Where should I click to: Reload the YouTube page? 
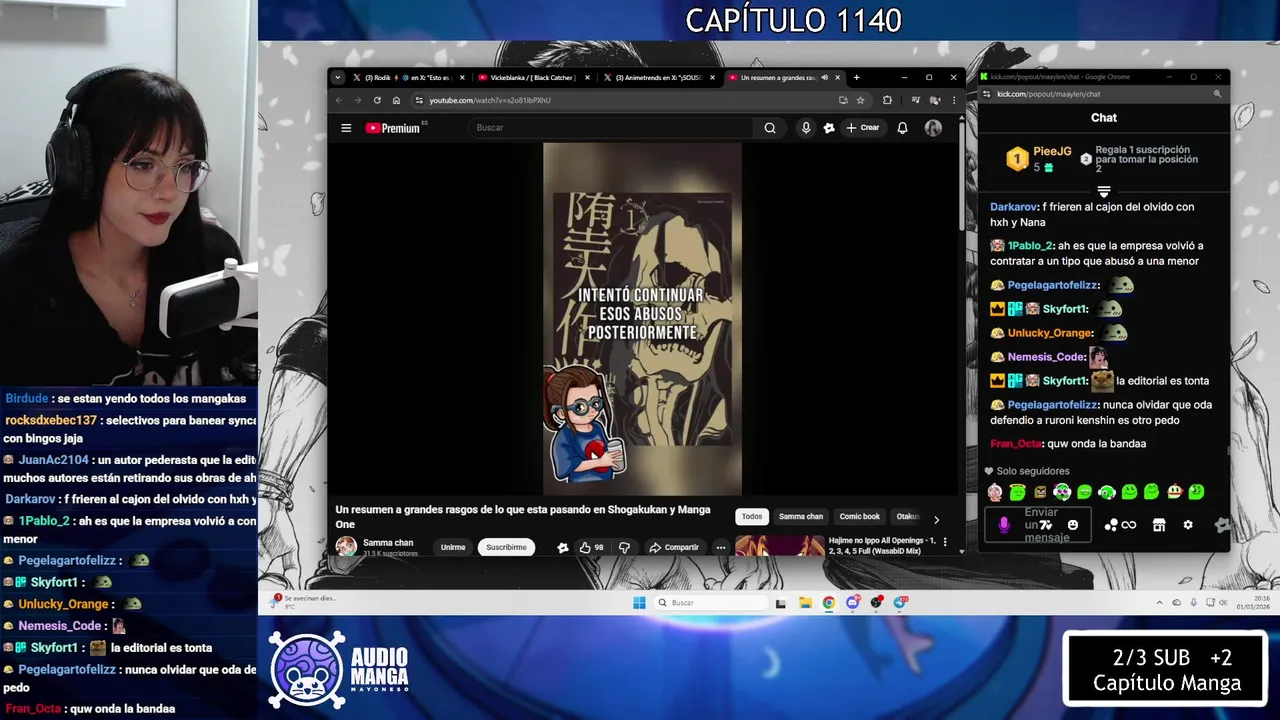point(377,100)
